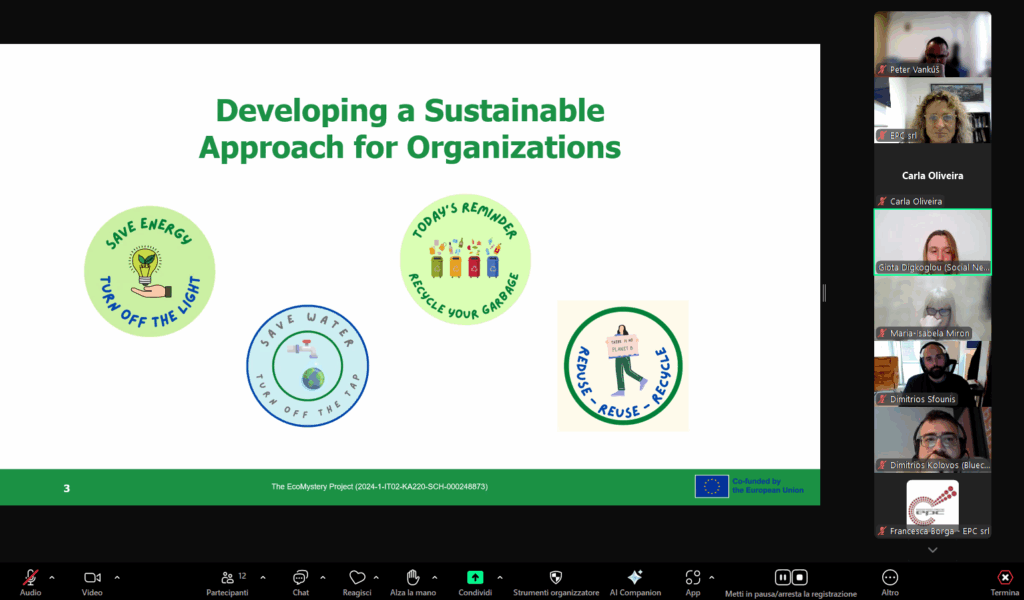Open the Partecipanti panel

point(227,578)
